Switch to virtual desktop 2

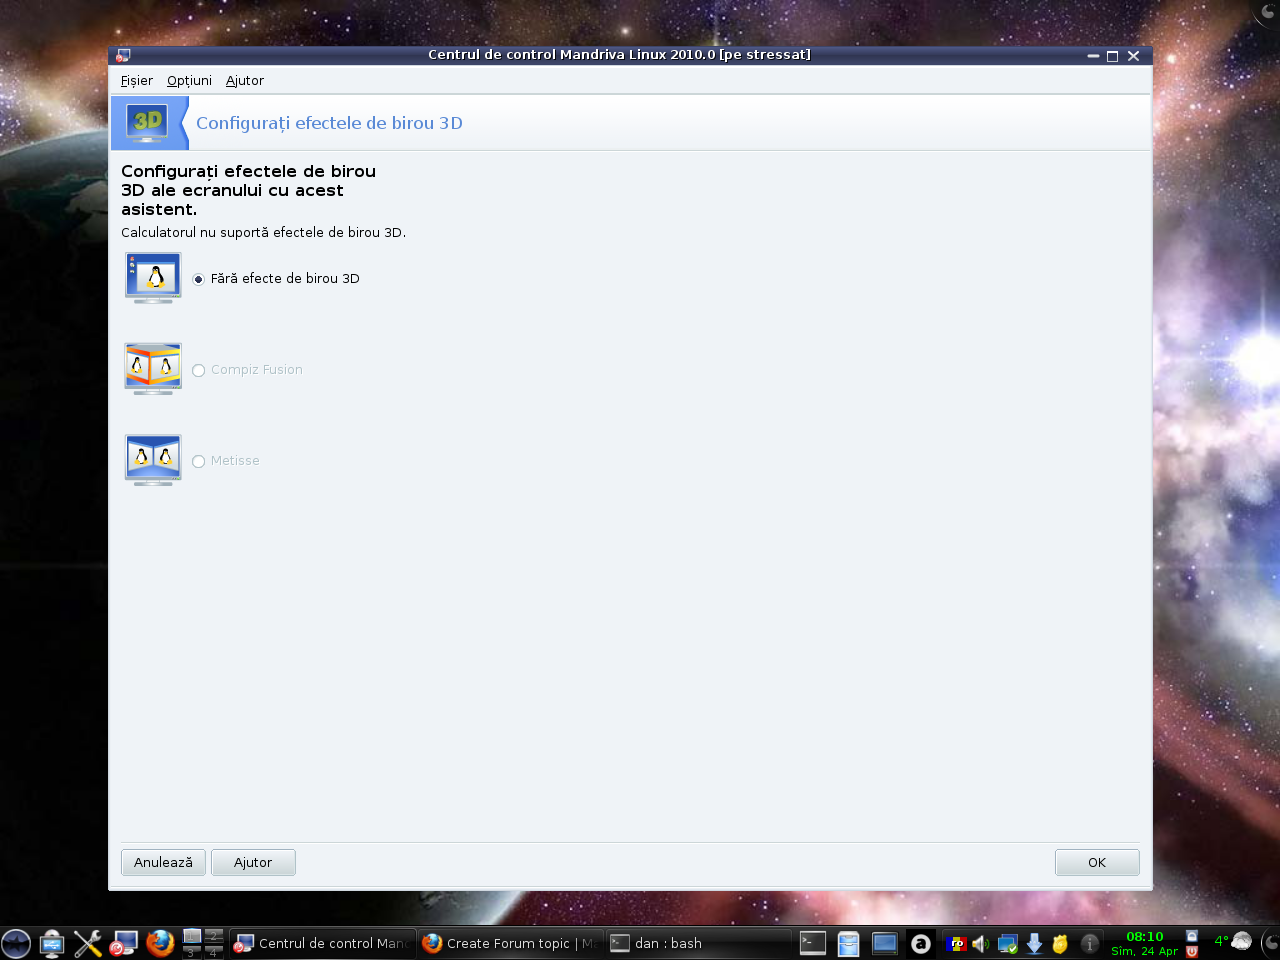pos(213,936)
